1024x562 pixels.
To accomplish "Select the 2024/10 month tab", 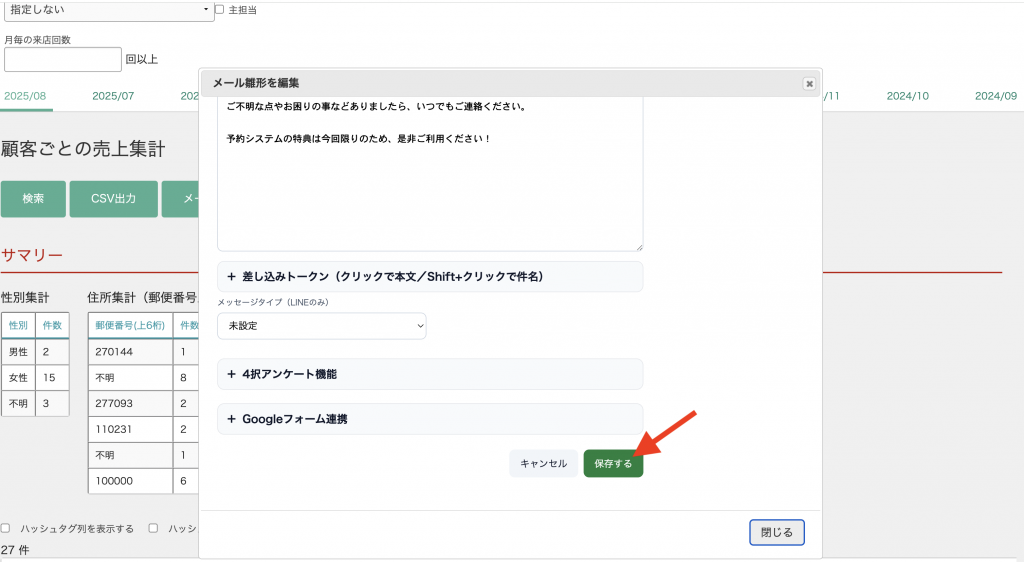I will pos(908,96).
